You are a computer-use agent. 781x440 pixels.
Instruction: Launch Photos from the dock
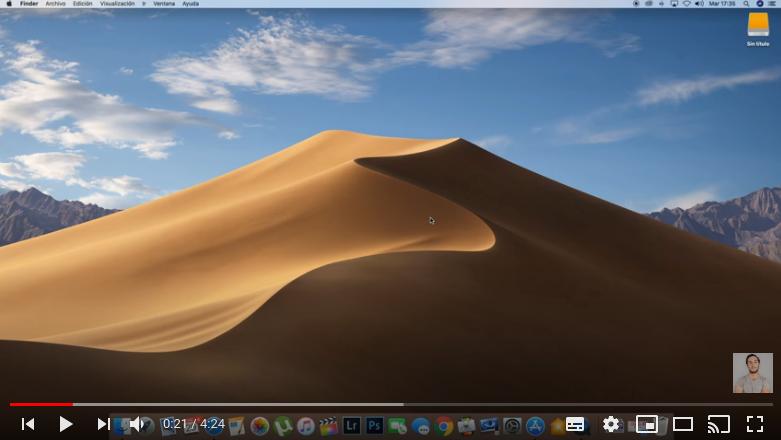[x=260, y=426]
